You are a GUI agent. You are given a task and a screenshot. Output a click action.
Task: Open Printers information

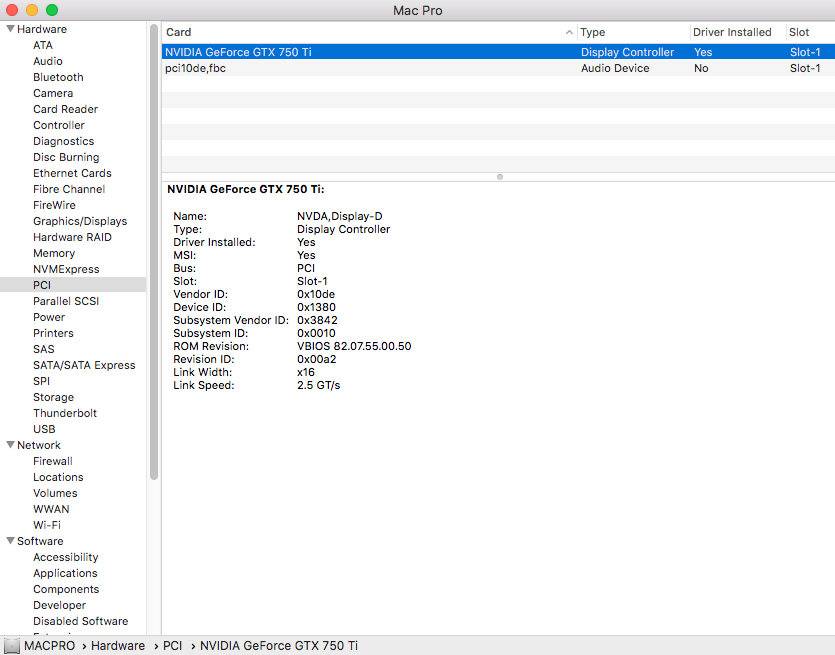(x=53, y=333)
